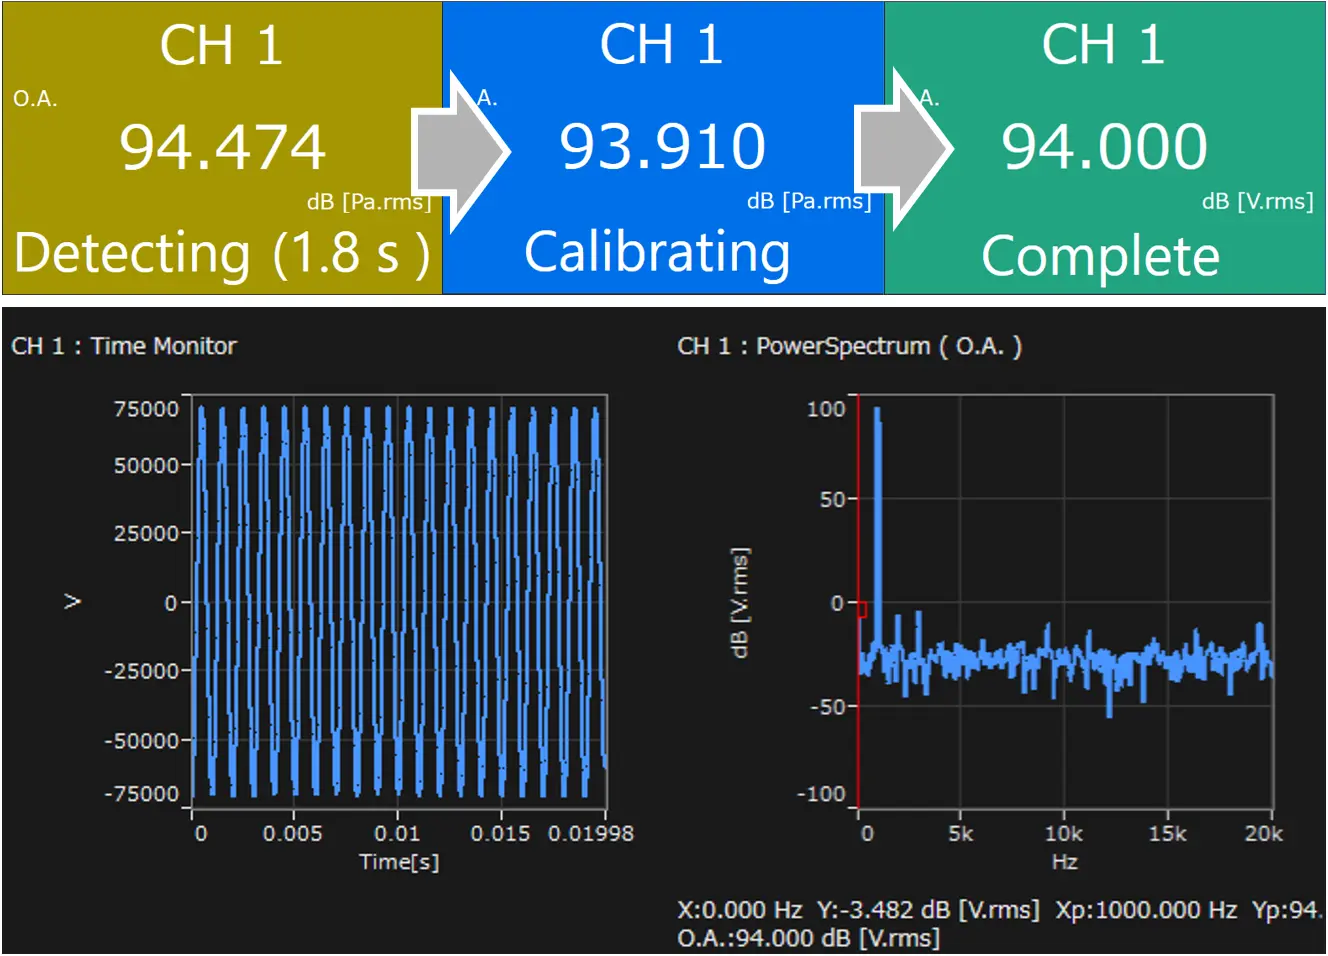Click the 1 kHz peak in the PowerSpectrum plot
This screenshot has width=1328, height=956.
click(x=877, y=520)
